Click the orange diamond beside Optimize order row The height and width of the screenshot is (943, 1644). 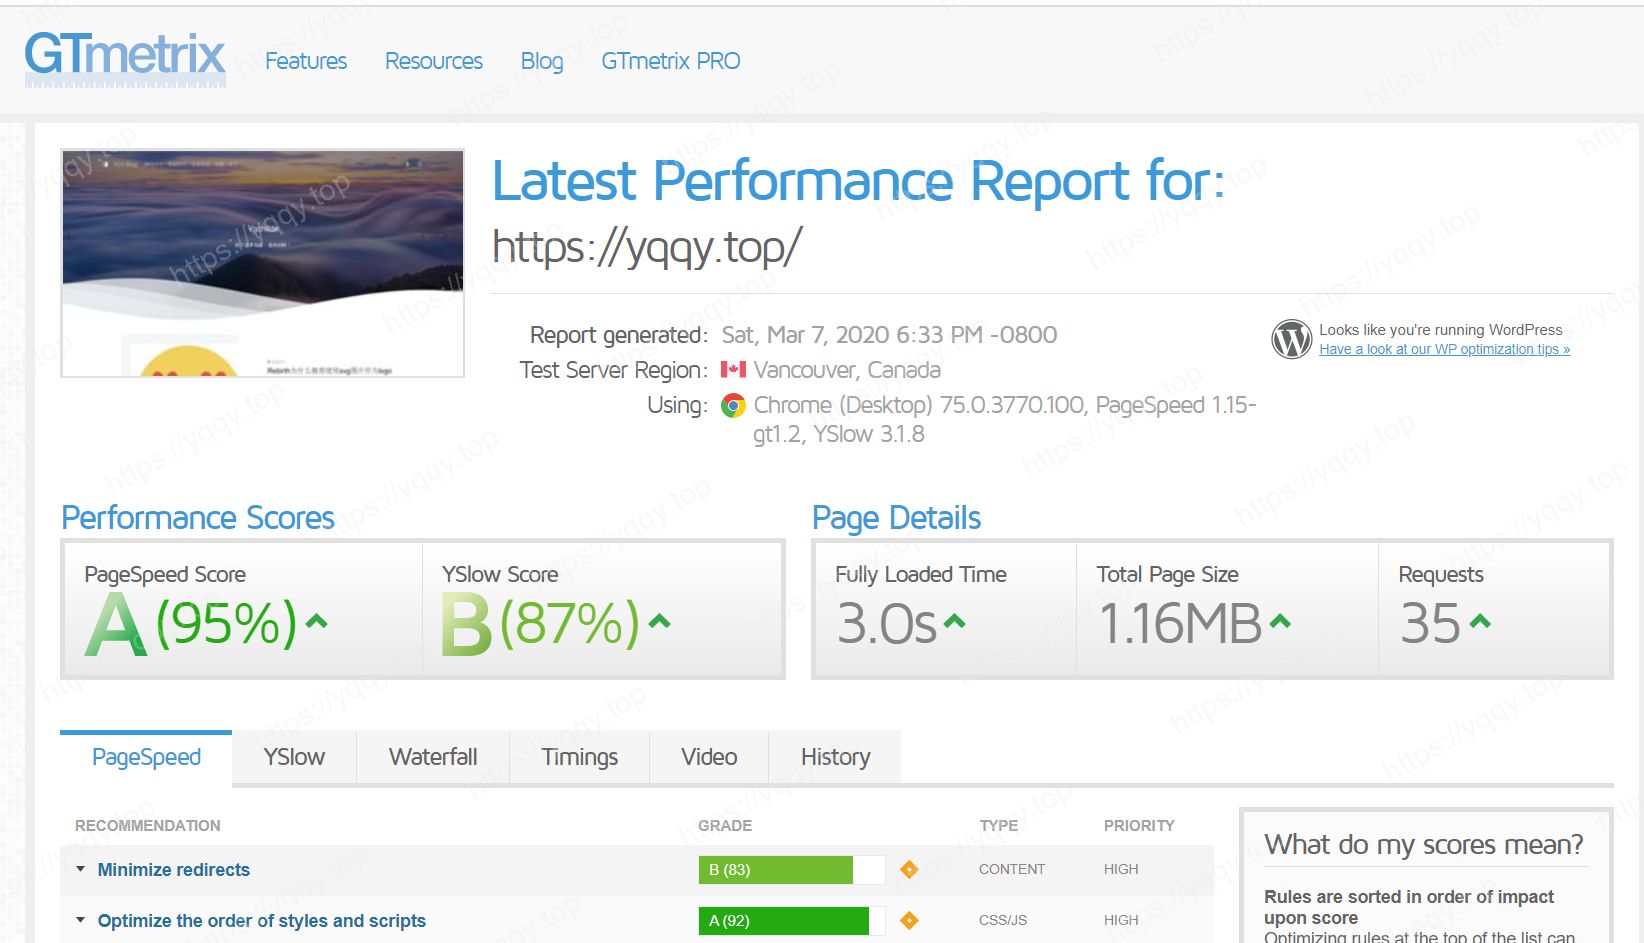coord(909,921)
